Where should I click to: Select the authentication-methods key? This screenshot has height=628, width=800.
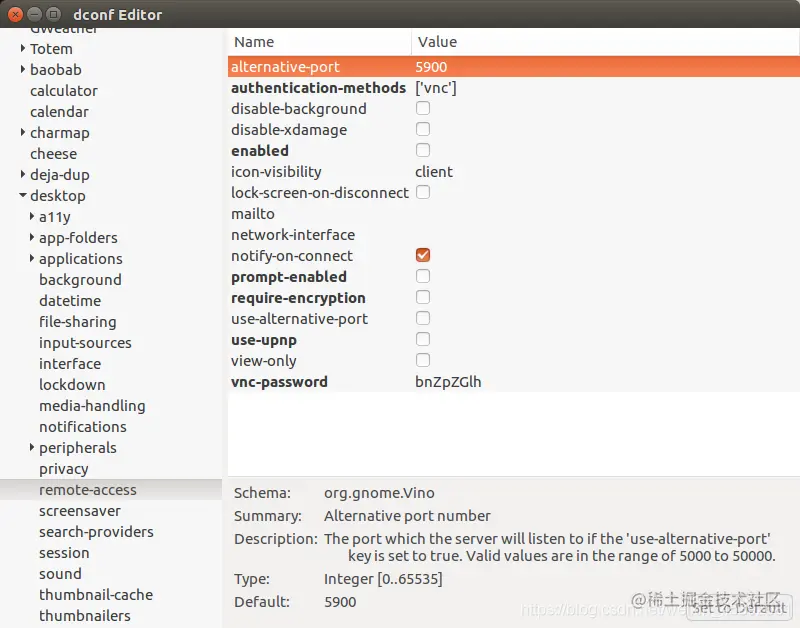coord(318,88)
